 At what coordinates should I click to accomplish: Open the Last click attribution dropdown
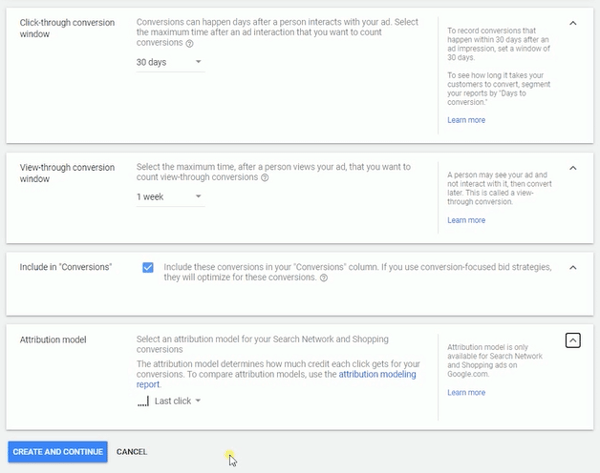coord(178,401)
